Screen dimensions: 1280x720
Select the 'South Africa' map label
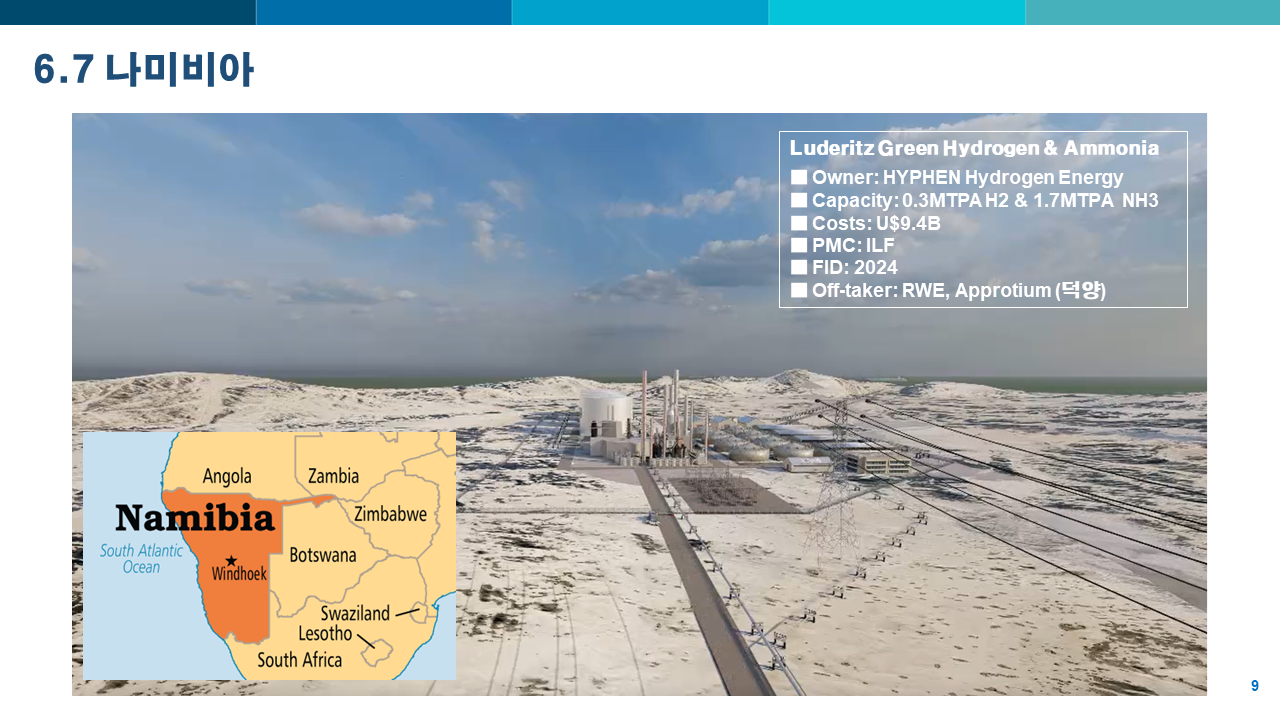300,660
